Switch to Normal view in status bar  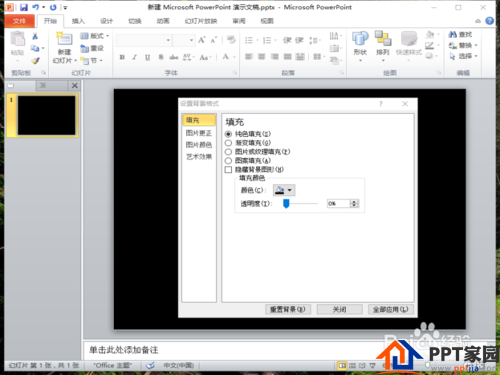tap(342, 366)
